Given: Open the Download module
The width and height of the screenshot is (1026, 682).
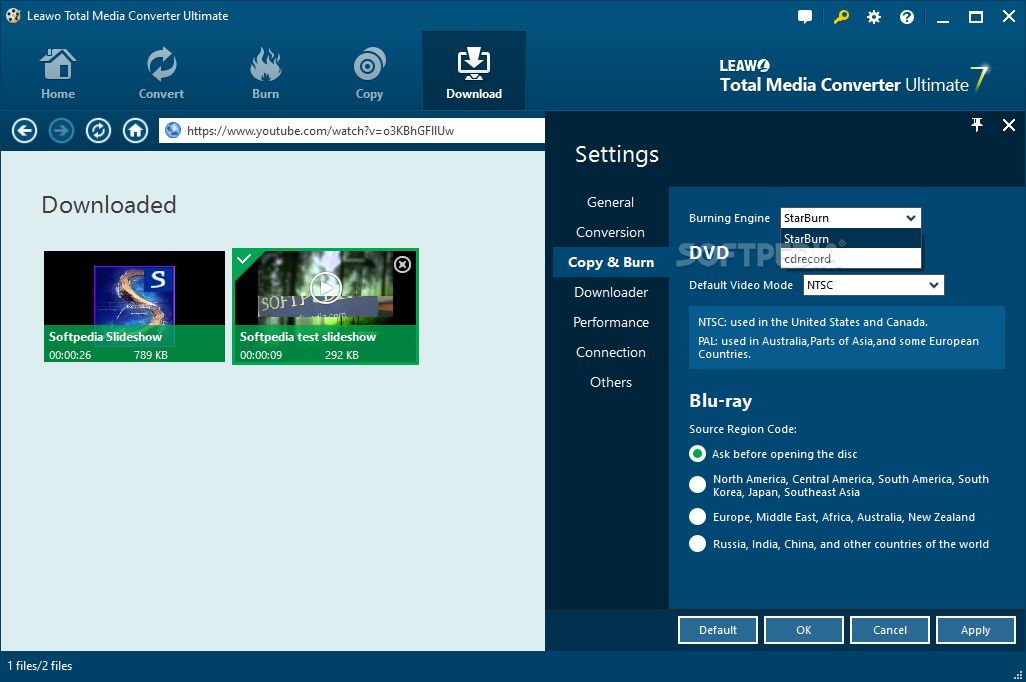Looking at the screenshot, I should click(x=474, y=71).
